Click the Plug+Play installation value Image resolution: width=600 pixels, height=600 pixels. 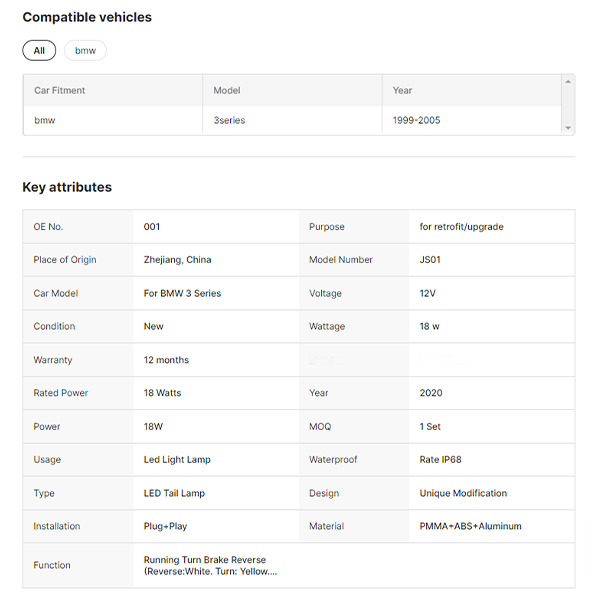coord(167,526)
